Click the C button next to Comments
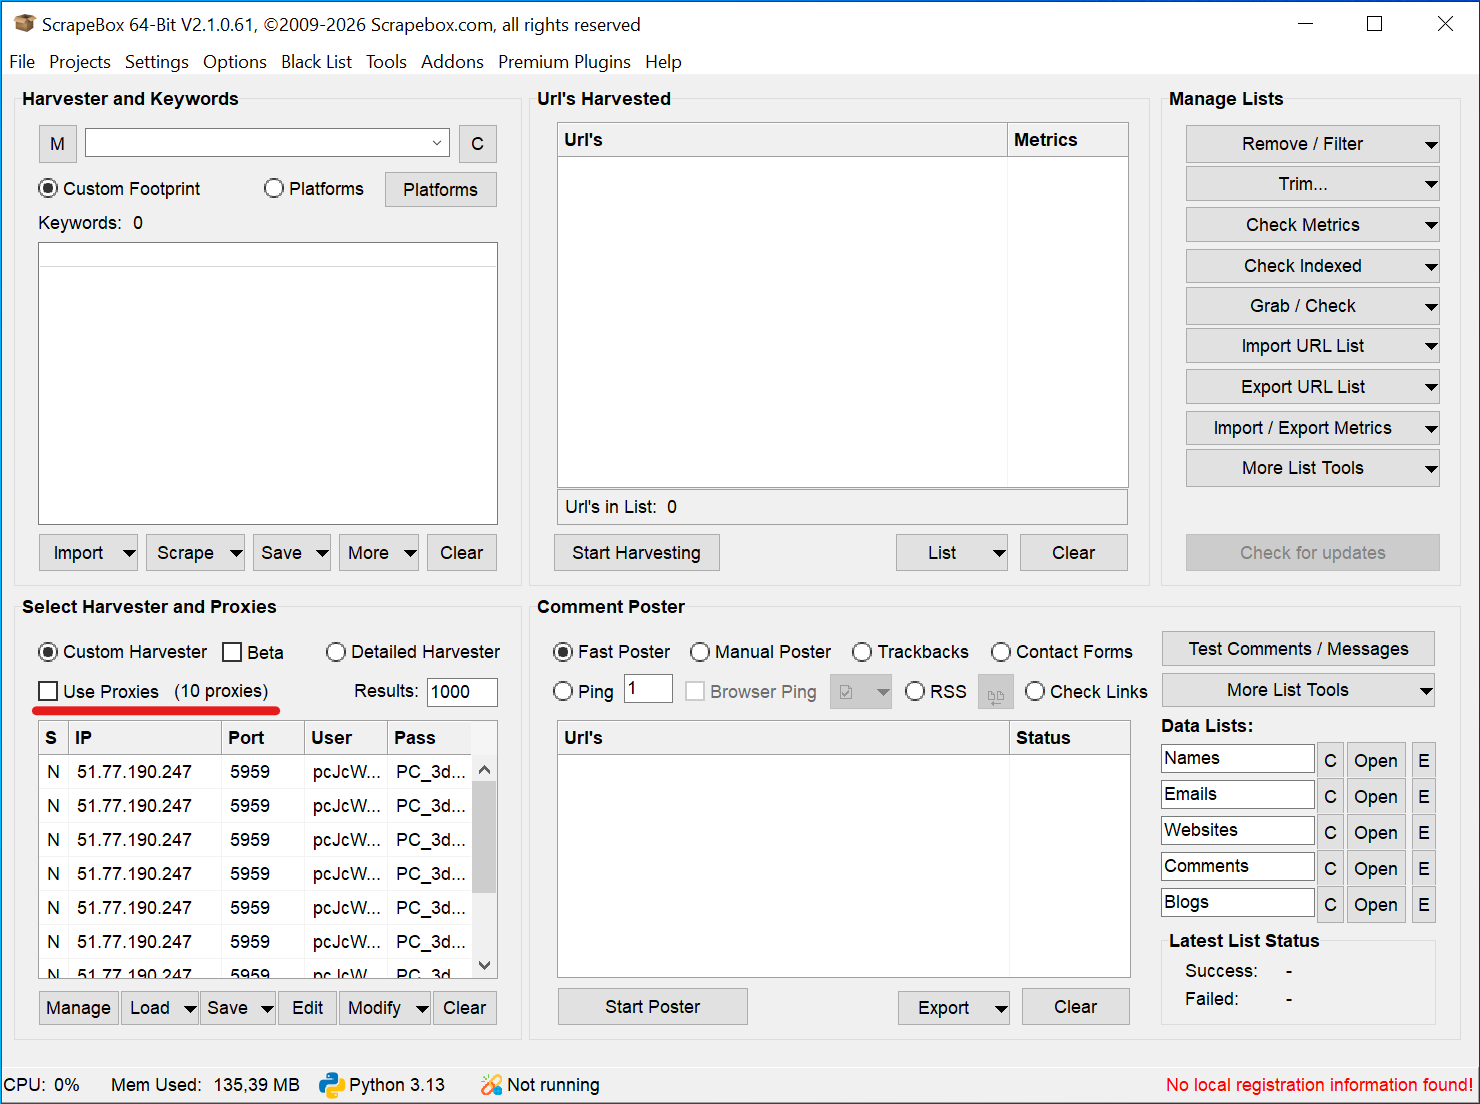1480x1104 pixels. (x=1330, y=869)
